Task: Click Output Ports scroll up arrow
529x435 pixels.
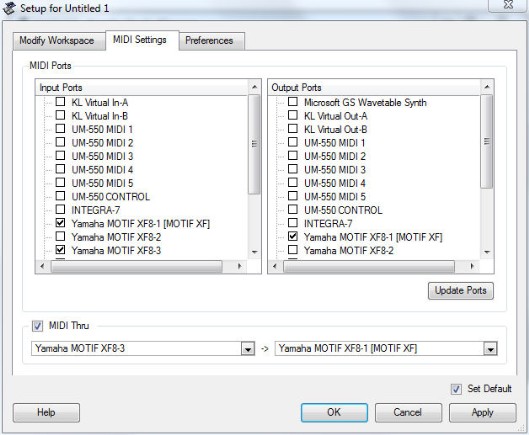Action: pyautogui.click(x=486, y=87)
